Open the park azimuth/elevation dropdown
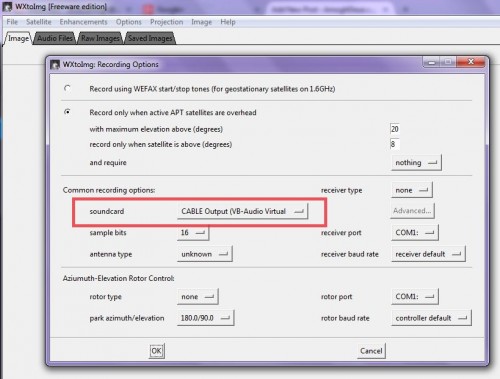 [205, 318]
